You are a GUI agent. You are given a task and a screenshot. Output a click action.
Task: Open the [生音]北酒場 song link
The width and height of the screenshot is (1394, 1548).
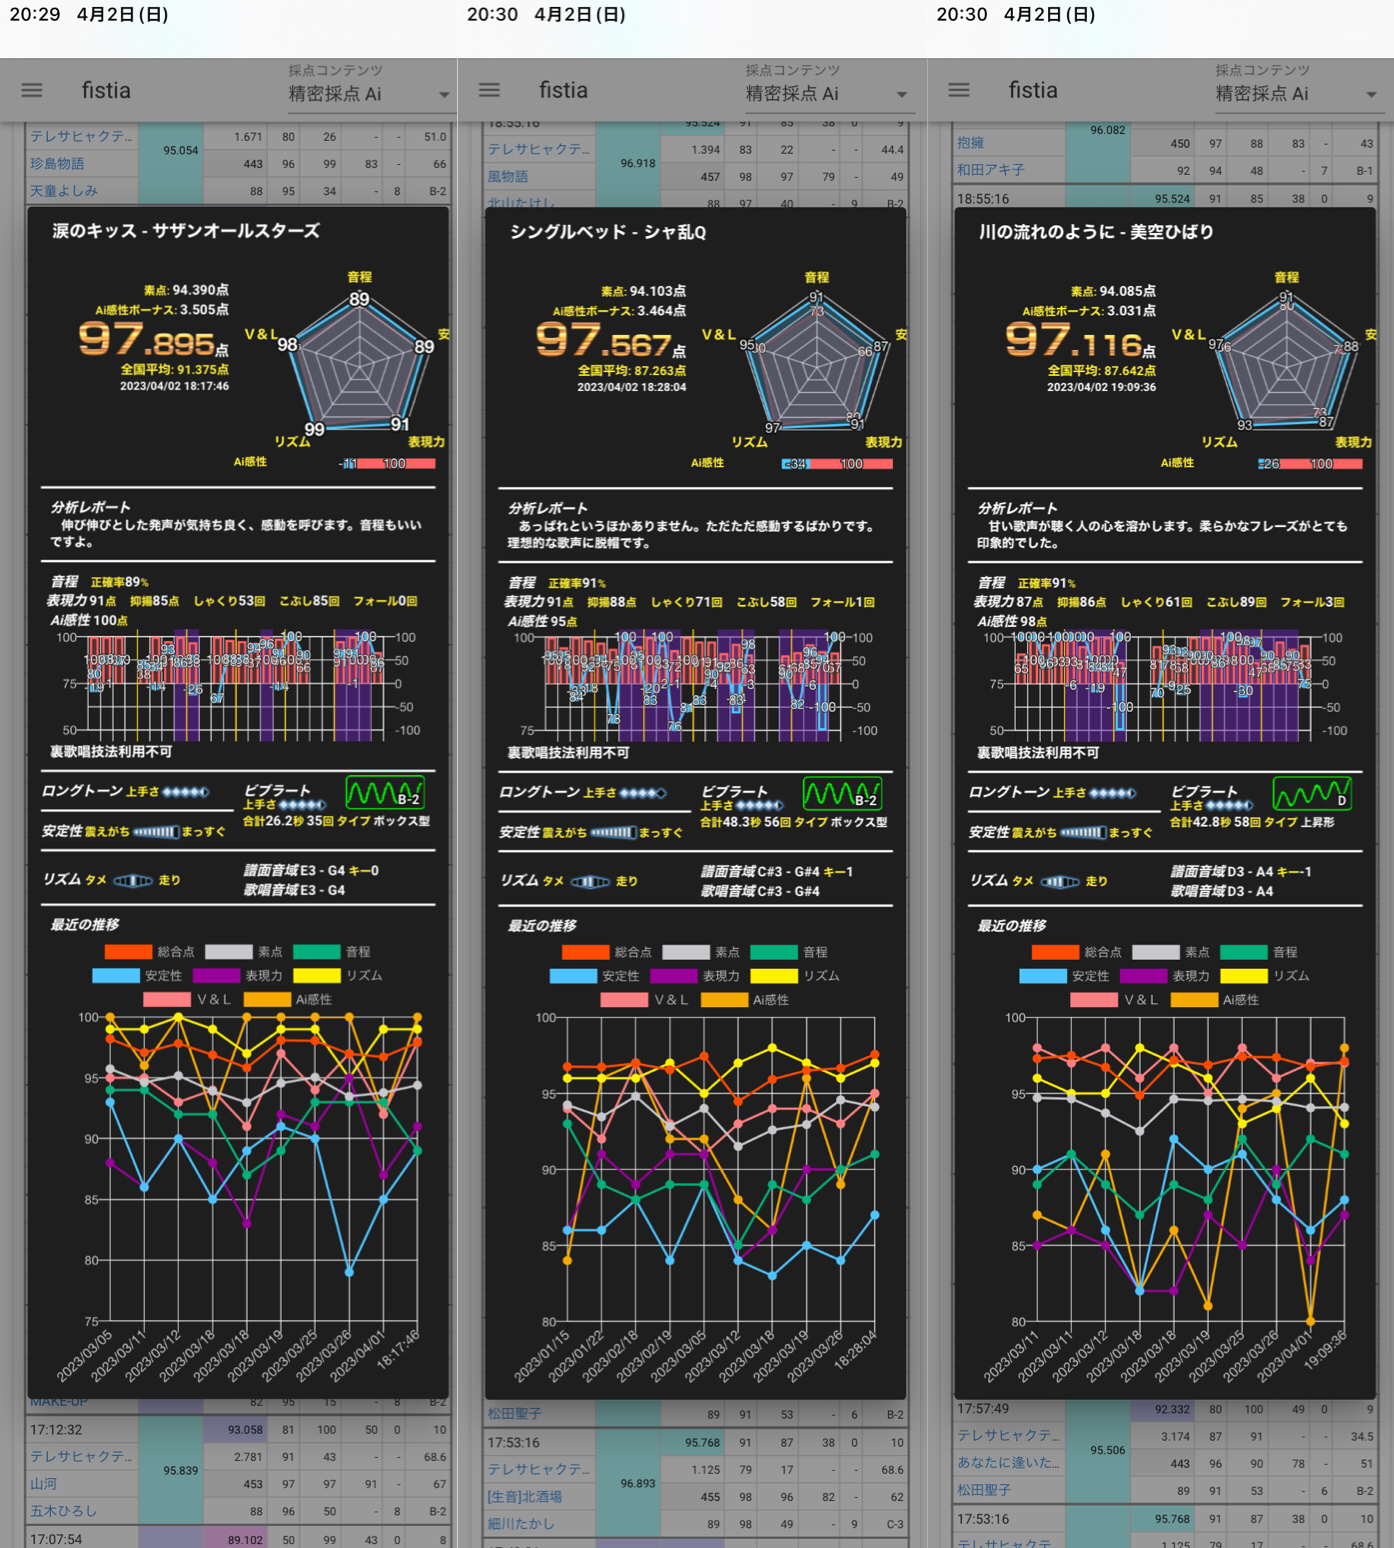(x=525, y=1497)
